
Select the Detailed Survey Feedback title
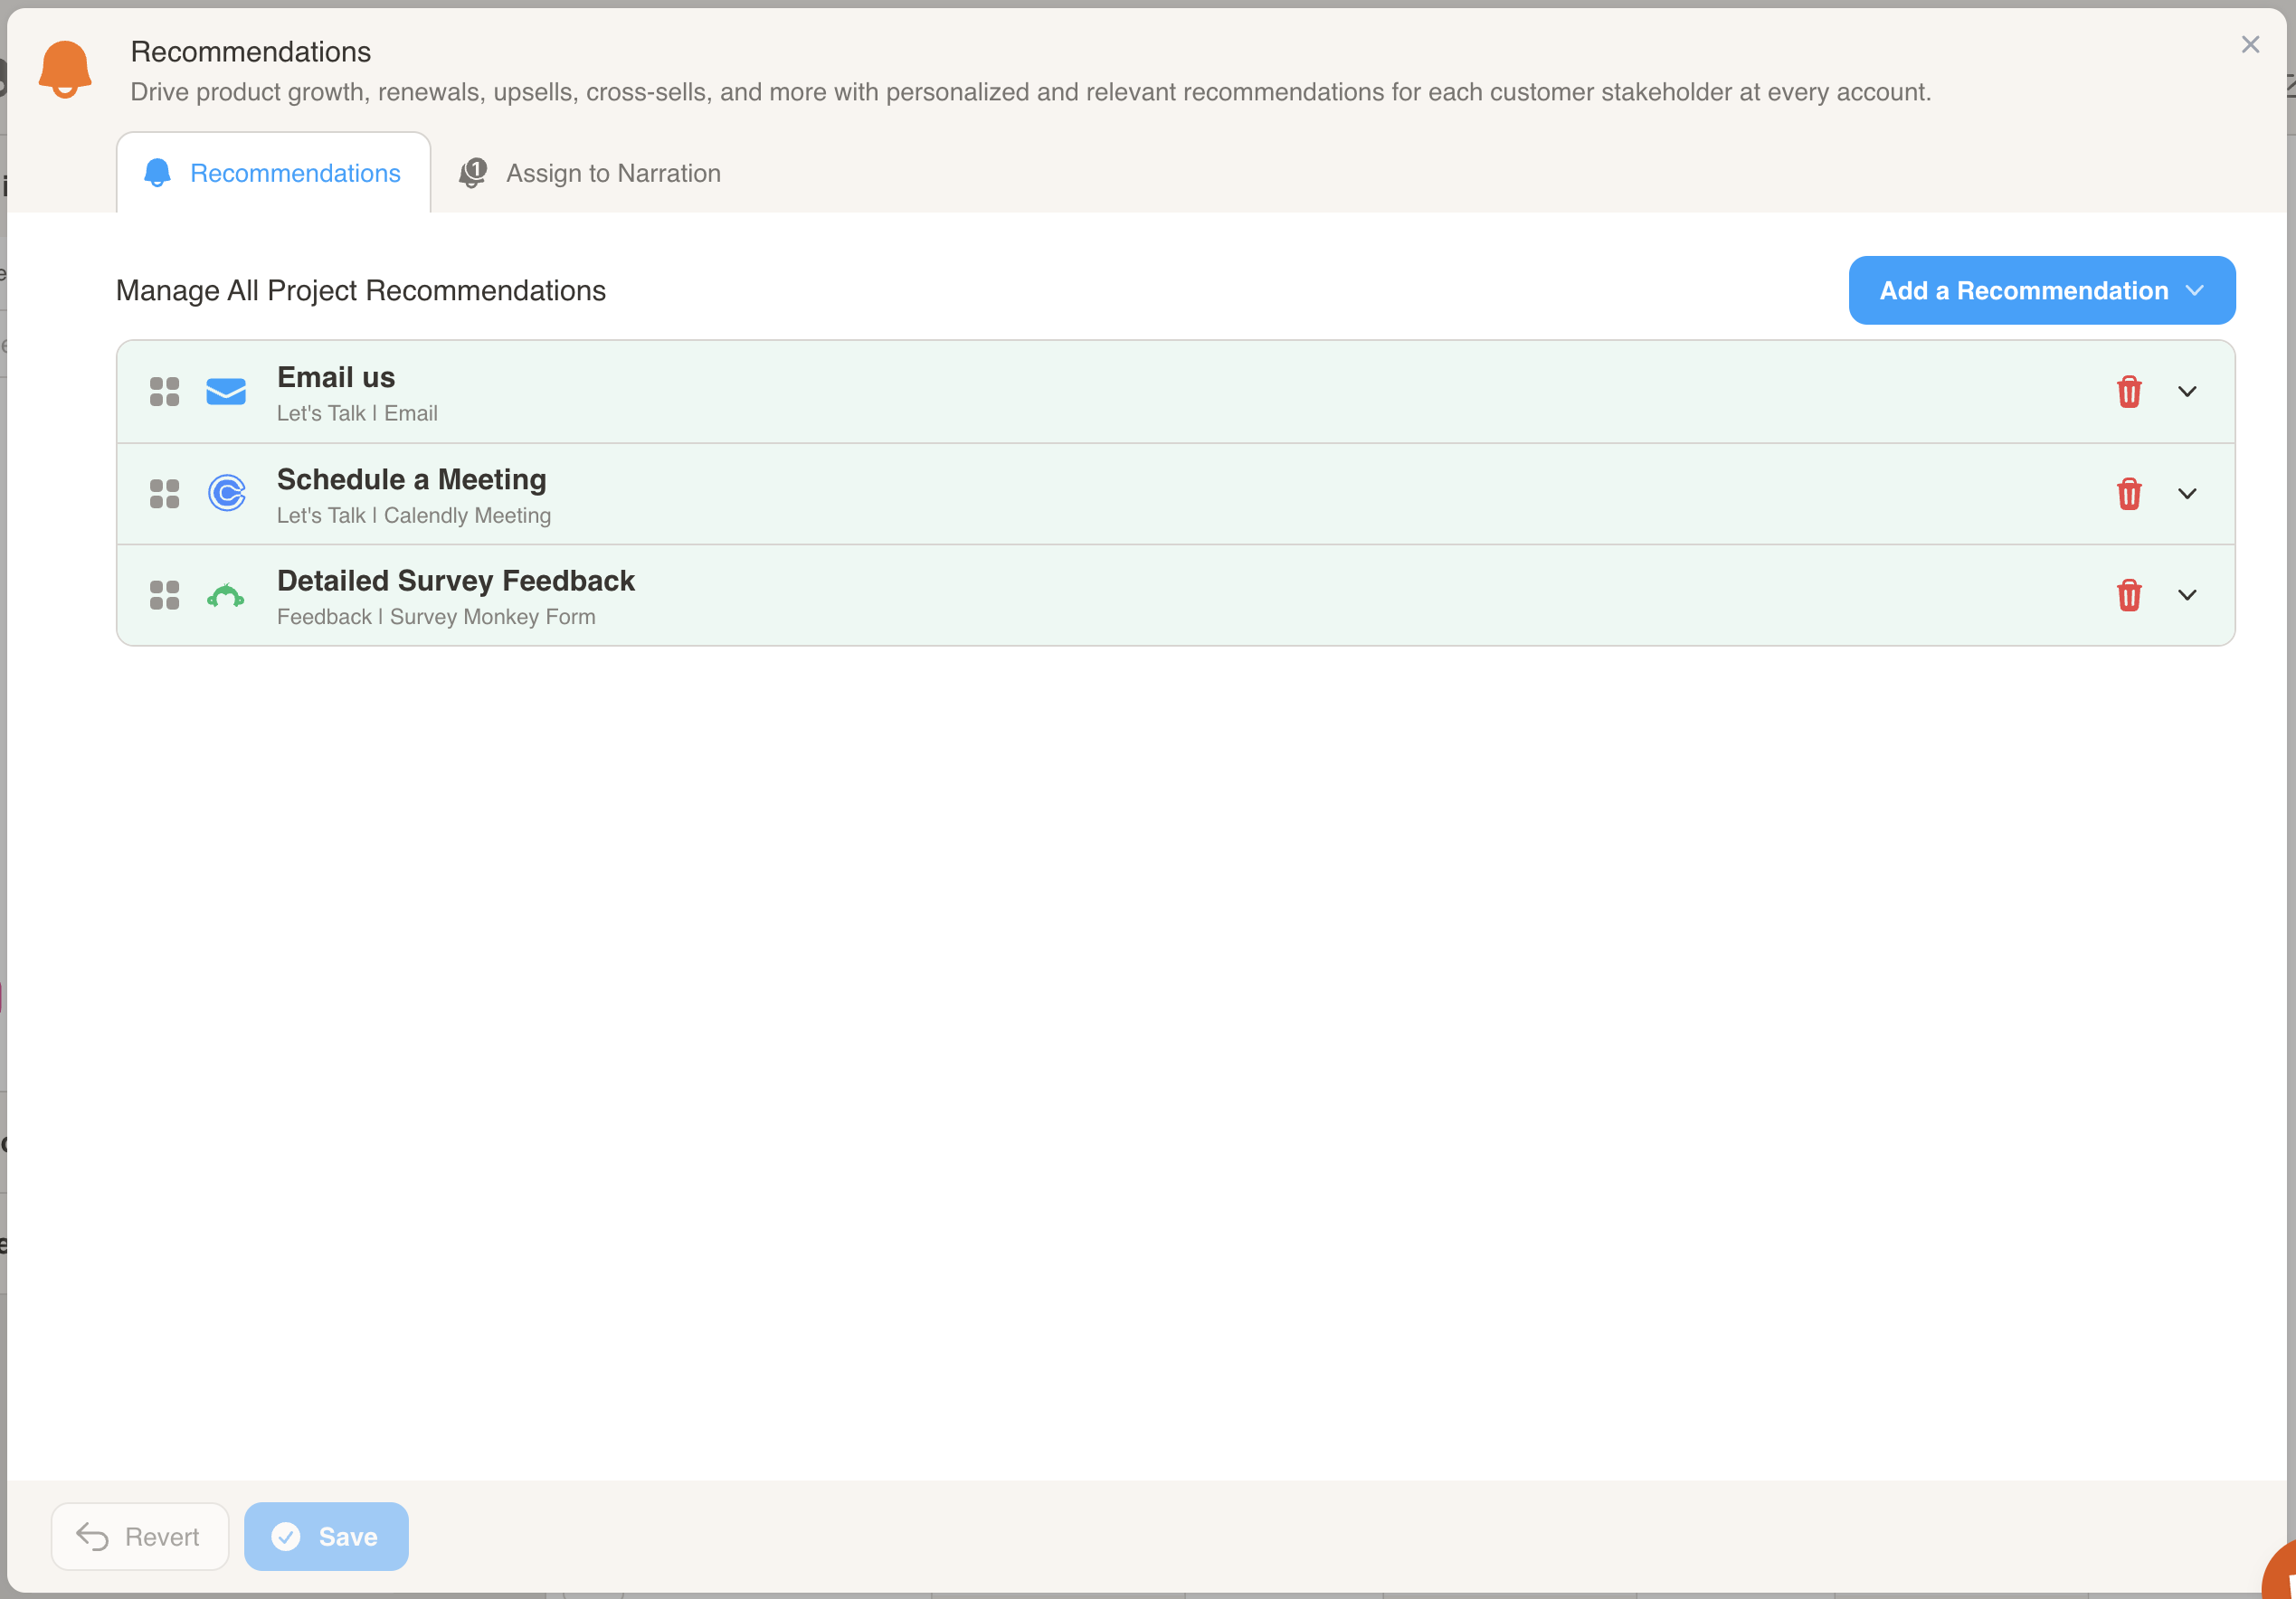pos(456,581)
